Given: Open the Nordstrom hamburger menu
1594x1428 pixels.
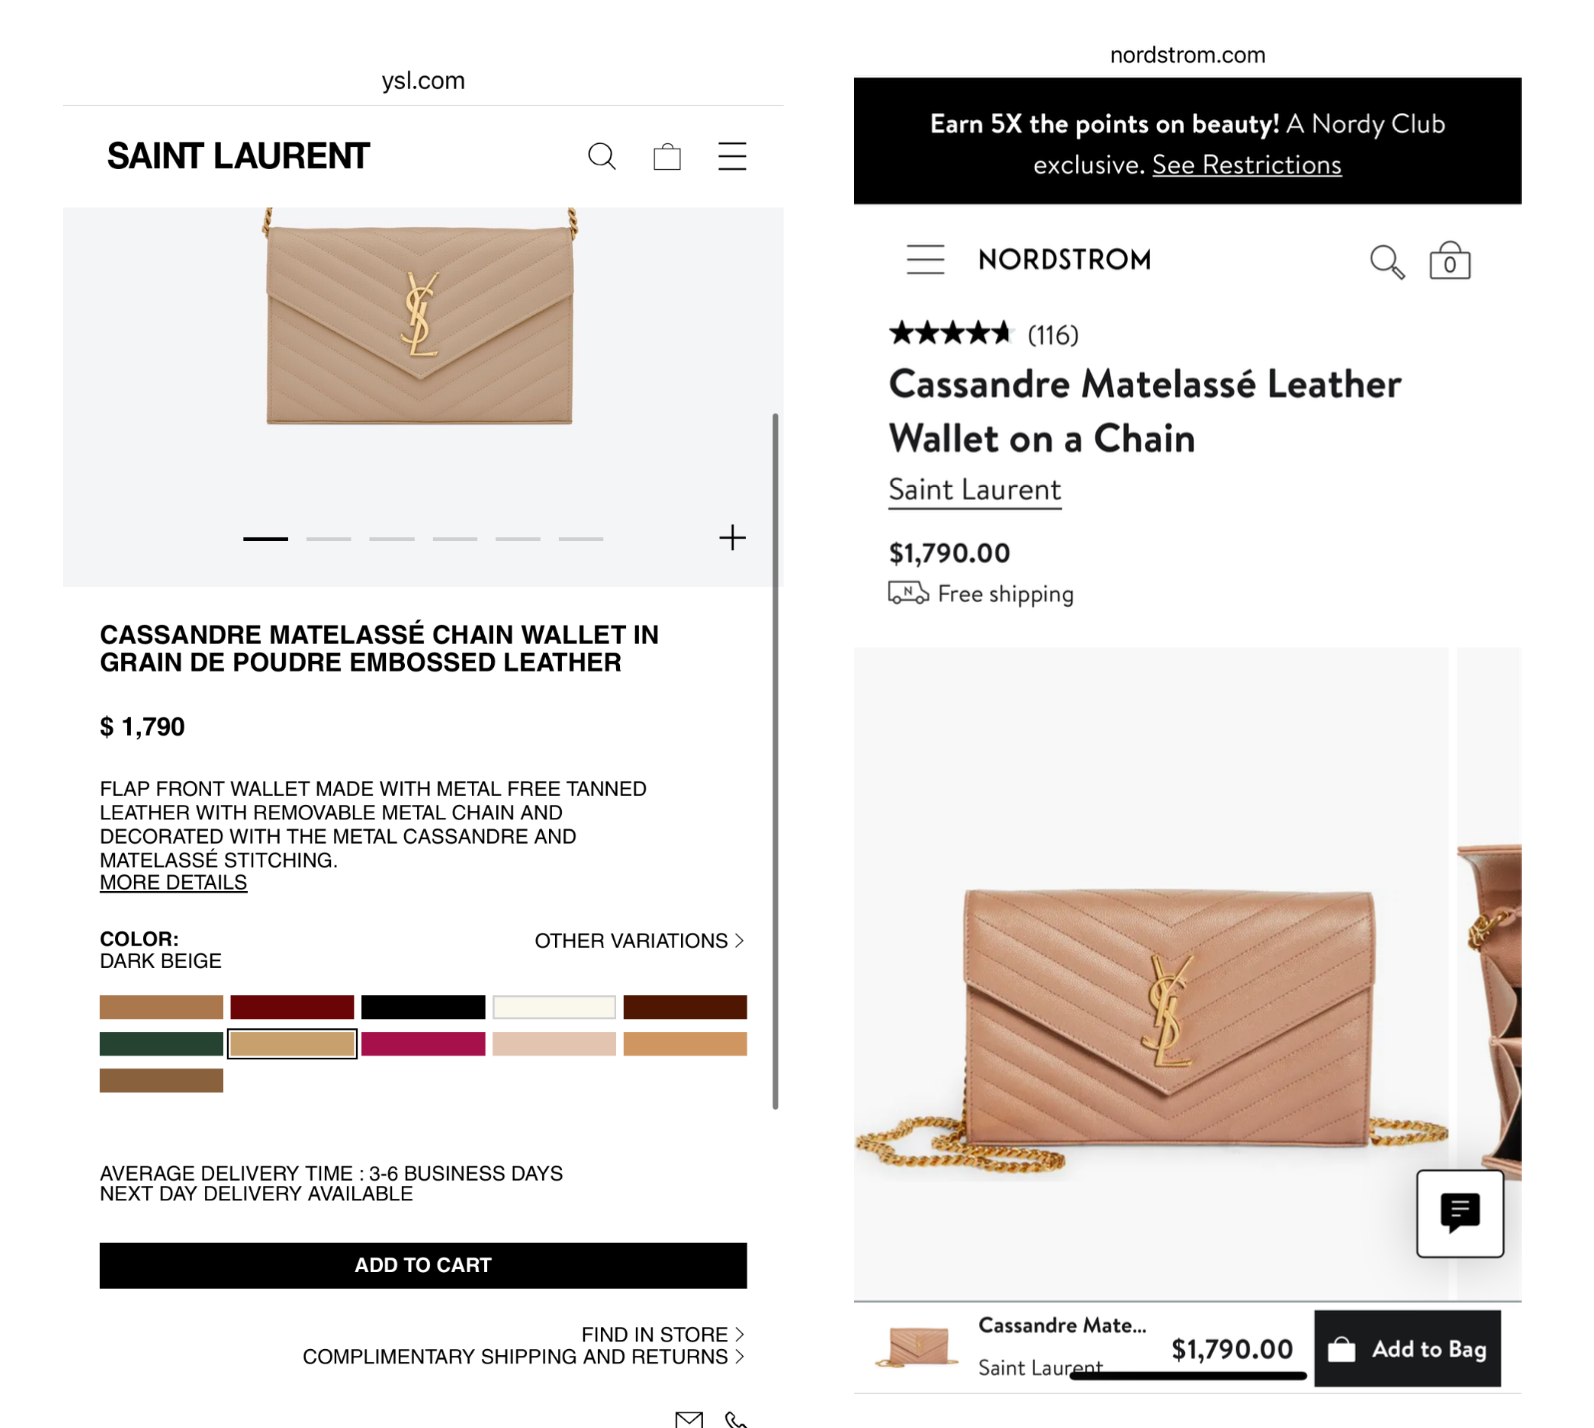Looking at the screenshot, I should pos(925,260).
